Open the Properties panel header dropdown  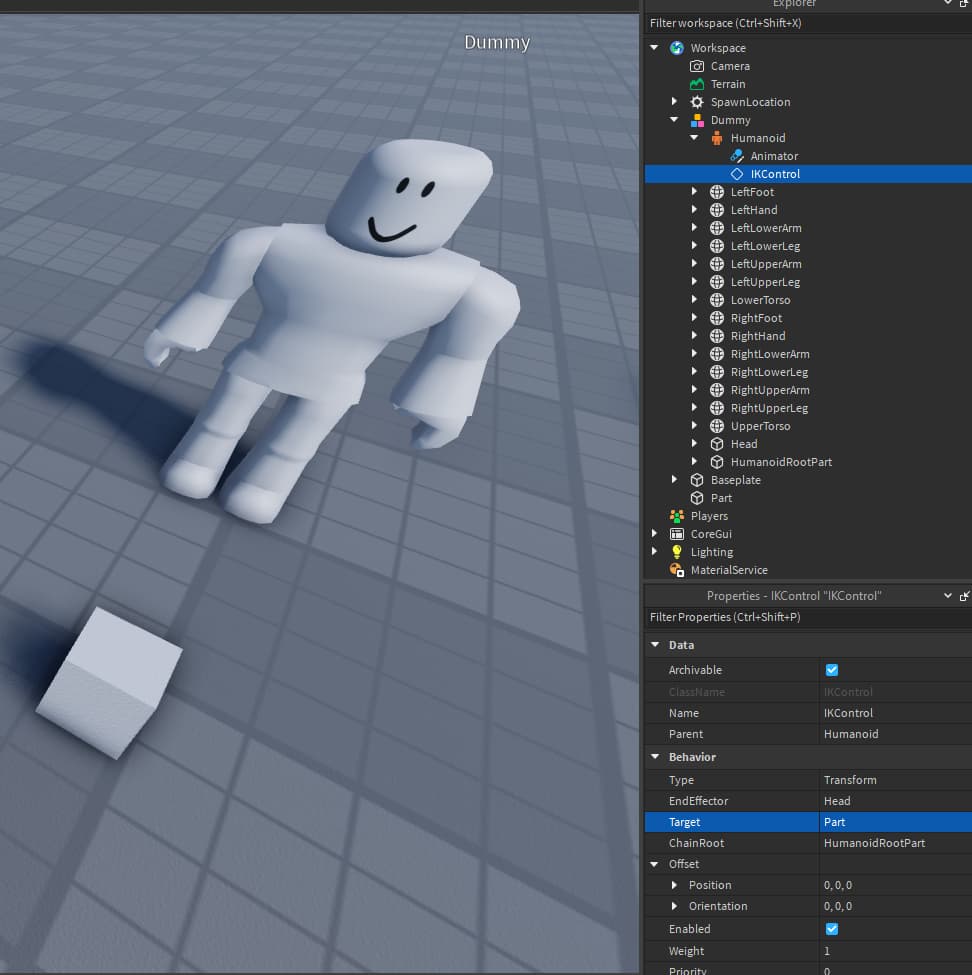click(946, 595)
